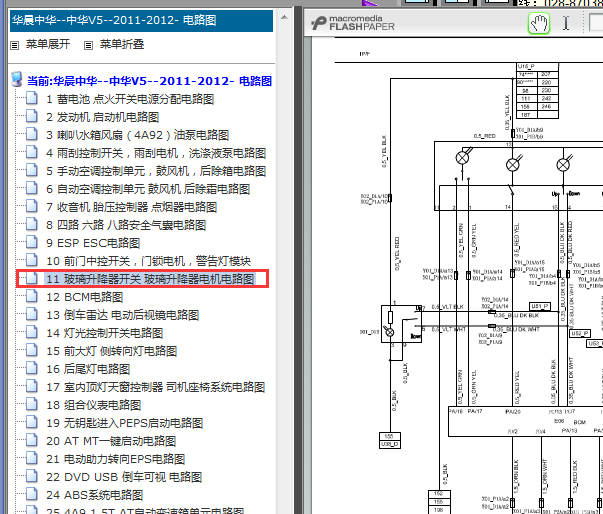This screenshot has height=514, width=603.
Task: Click document icon for 9 ESP ESC电路图
Action: click(32, 242)
